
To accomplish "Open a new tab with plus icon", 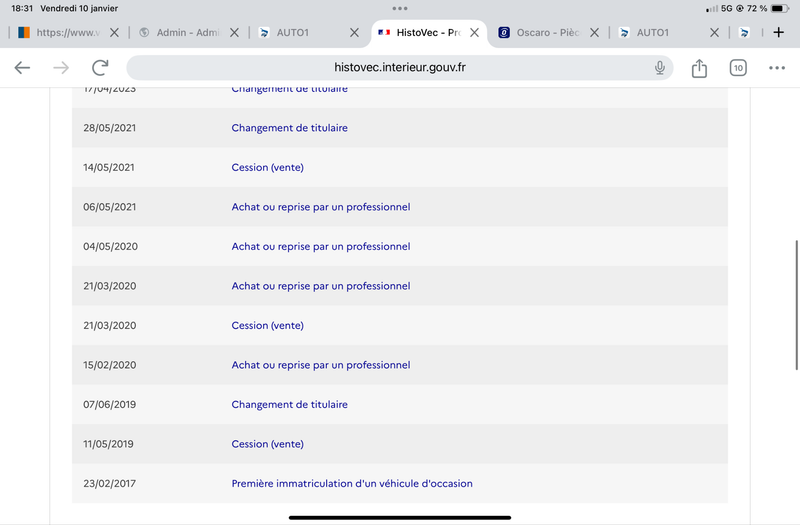I will click(x=779, y=33).
